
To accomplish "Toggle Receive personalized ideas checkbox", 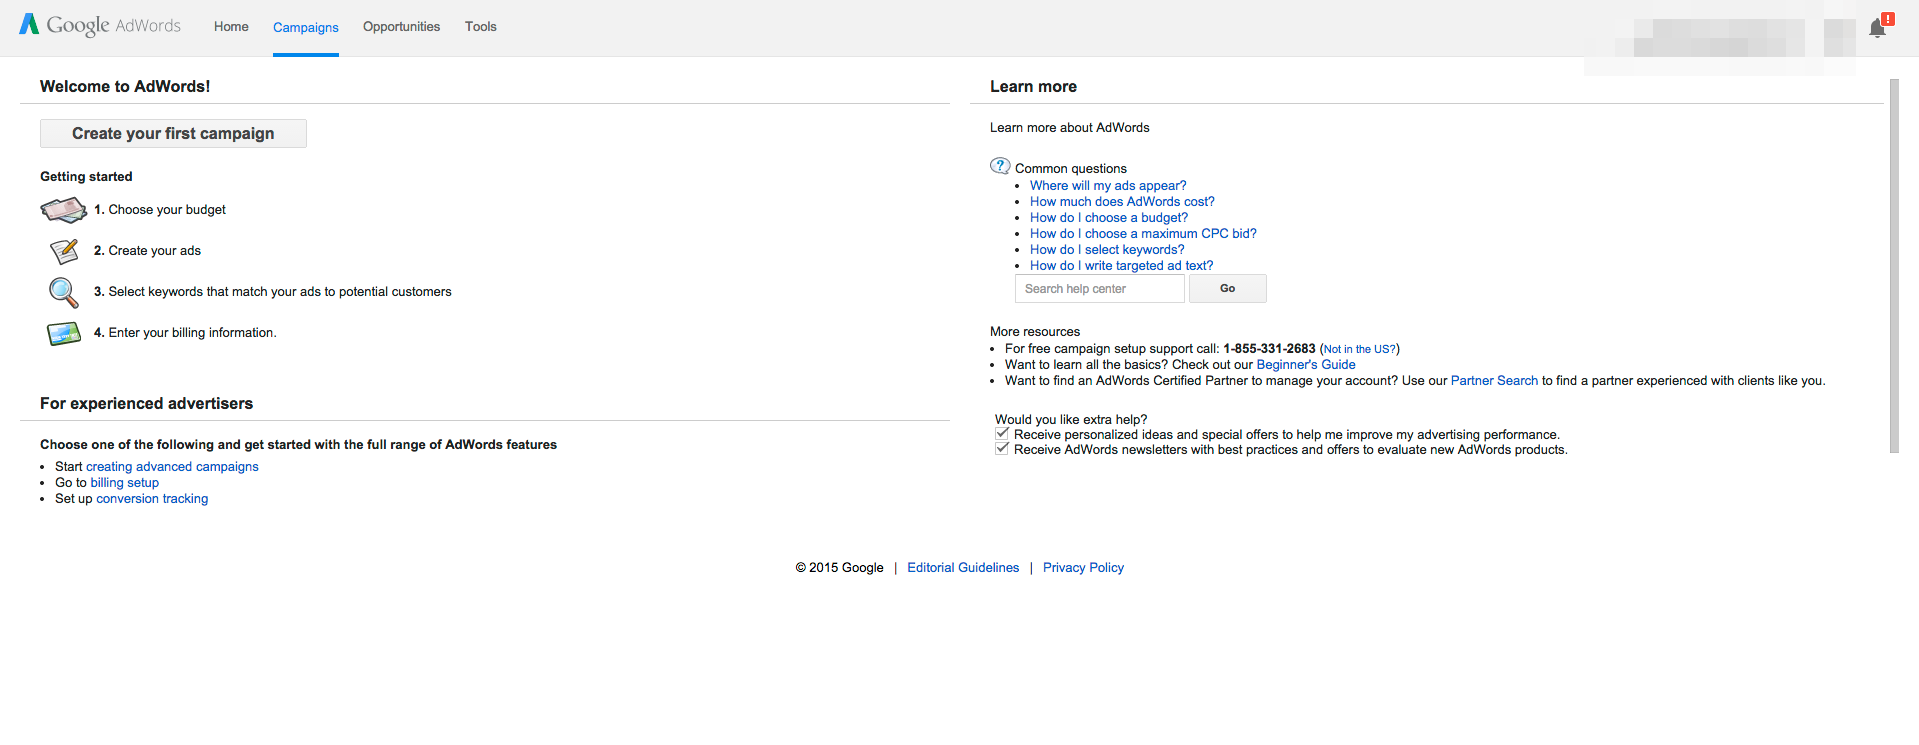I will point(1002,434).
